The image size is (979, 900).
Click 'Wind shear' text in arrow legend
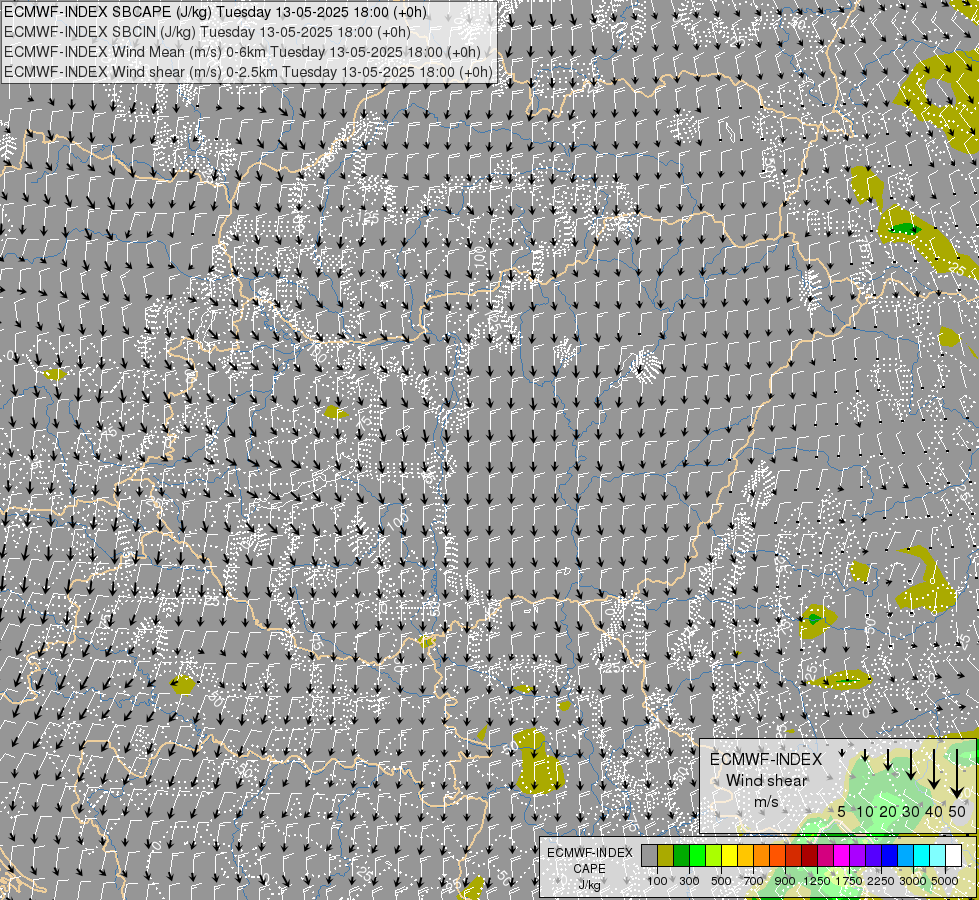click(767, 781)
